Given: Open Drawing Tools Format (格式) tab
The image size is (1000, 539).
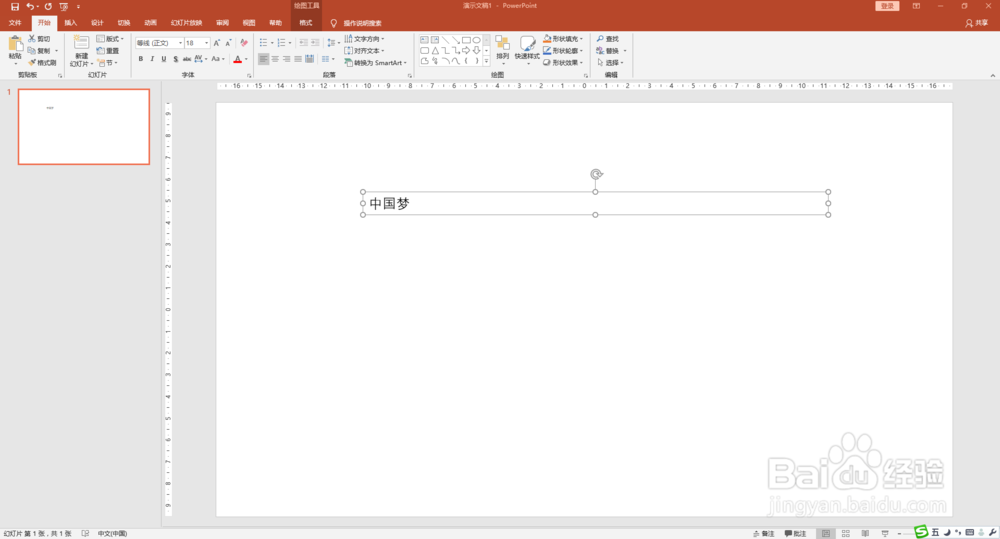Looking at the screenshot, I should [306, 23].
